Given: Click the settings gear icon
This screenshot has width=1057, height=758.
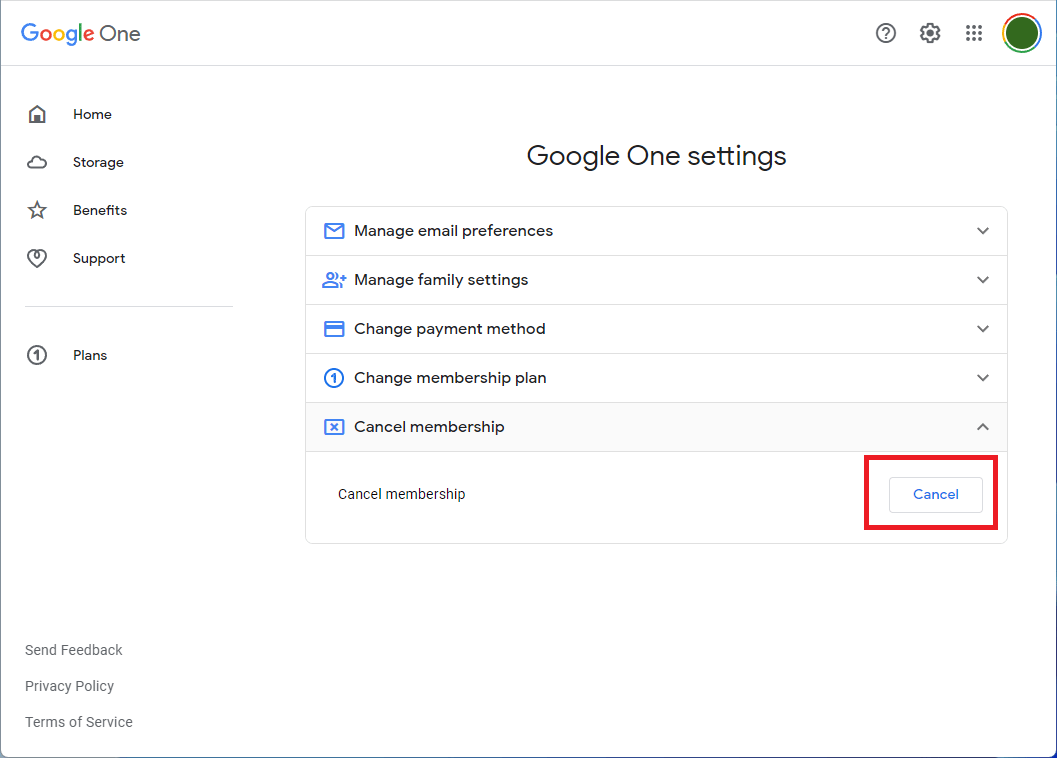Looking at the screenshot, I should tap(930, 32).
